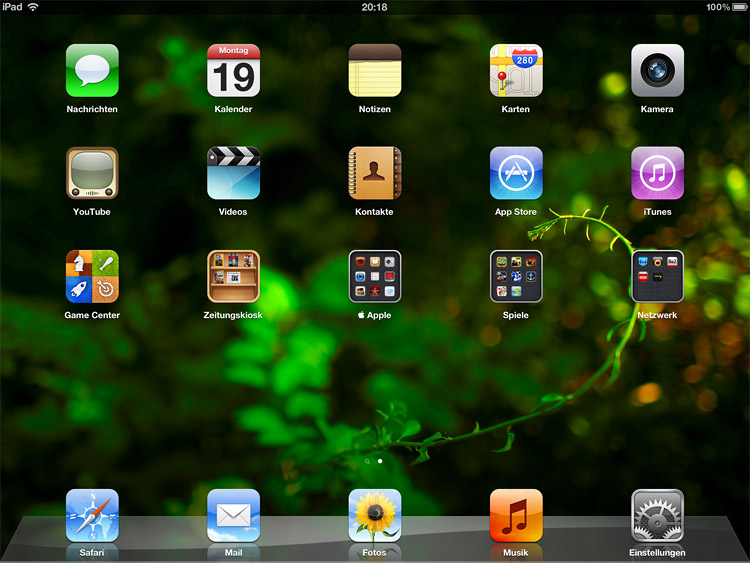Tap the 100% battery percentage text

(x=718, y=7)
